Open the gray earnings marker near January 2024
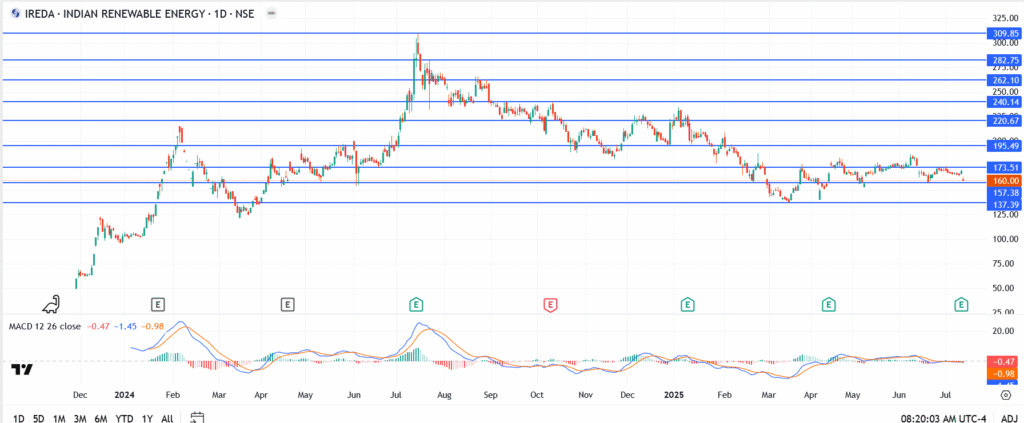This screenshot has width=1024, height=423. pyautogui.click(x=158, y=304)
